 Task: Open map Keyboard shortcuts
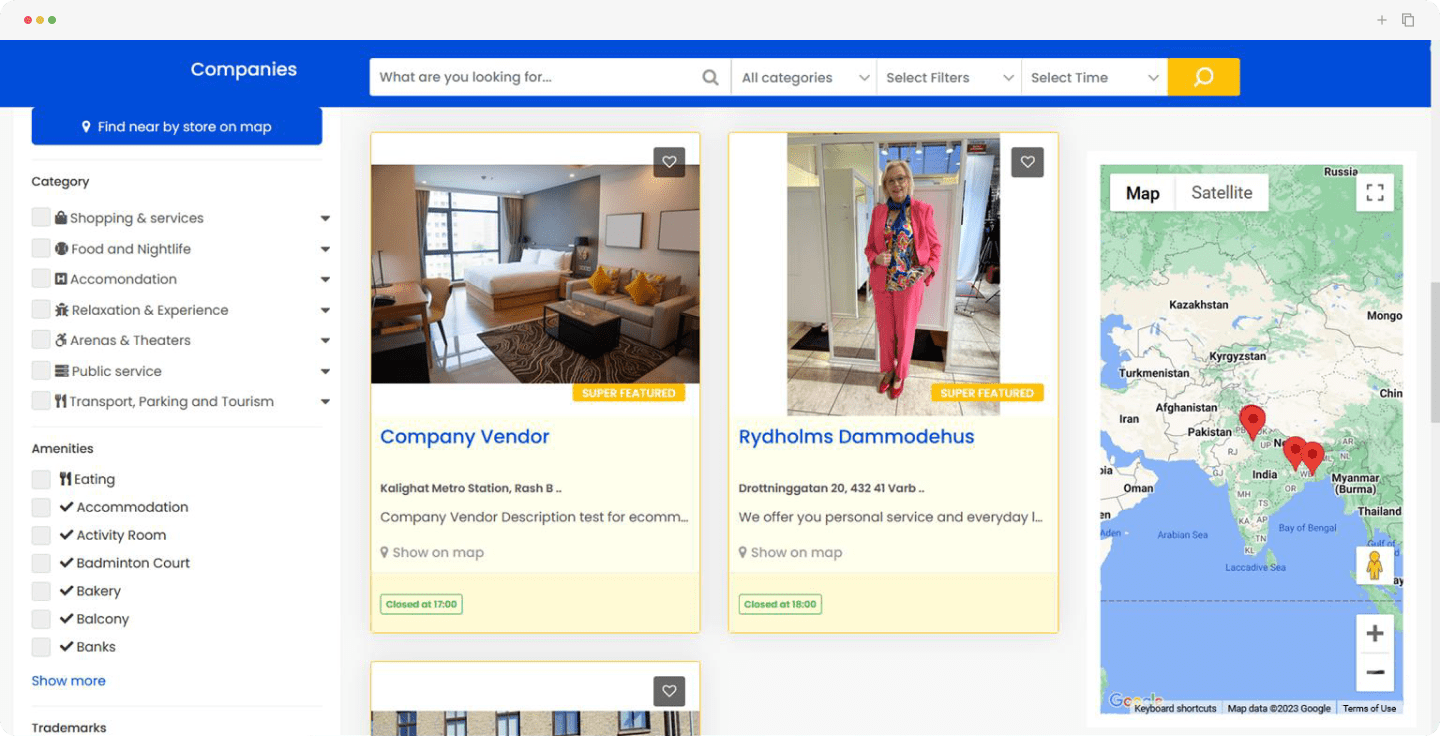point(1175,708)
